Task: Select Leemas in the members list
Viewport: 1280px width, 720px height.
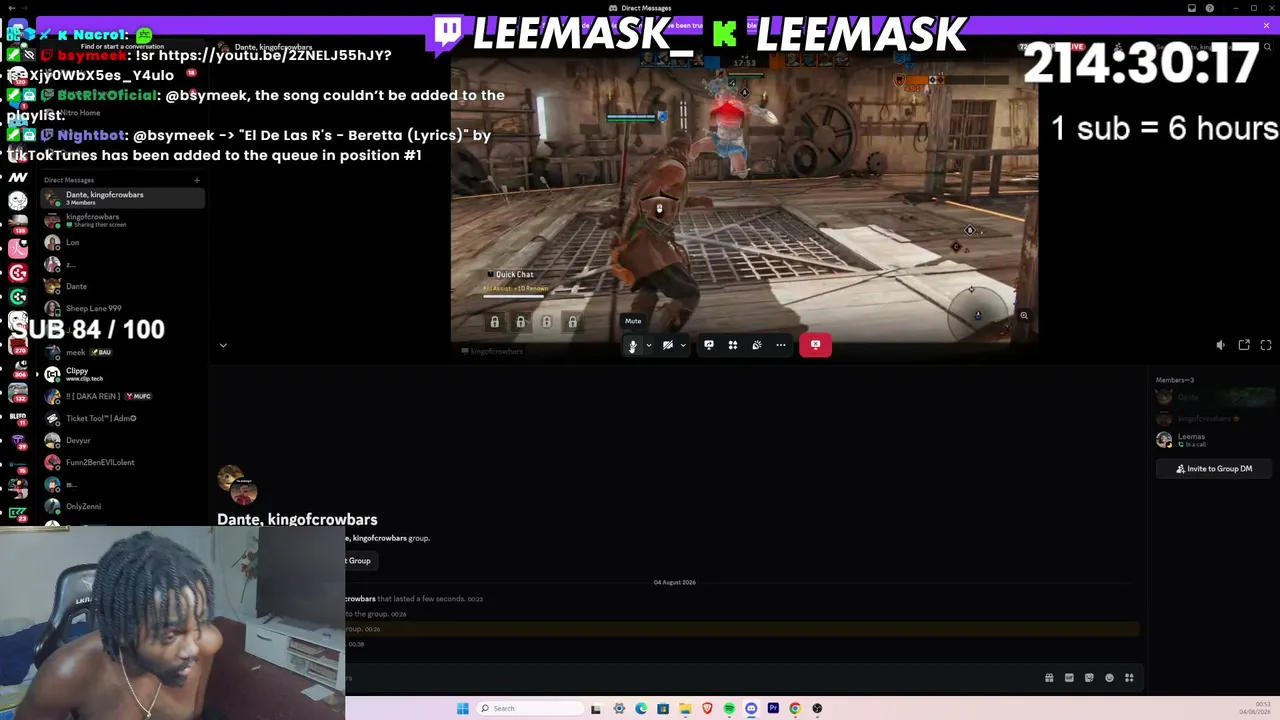Action: pos(1214,439)
